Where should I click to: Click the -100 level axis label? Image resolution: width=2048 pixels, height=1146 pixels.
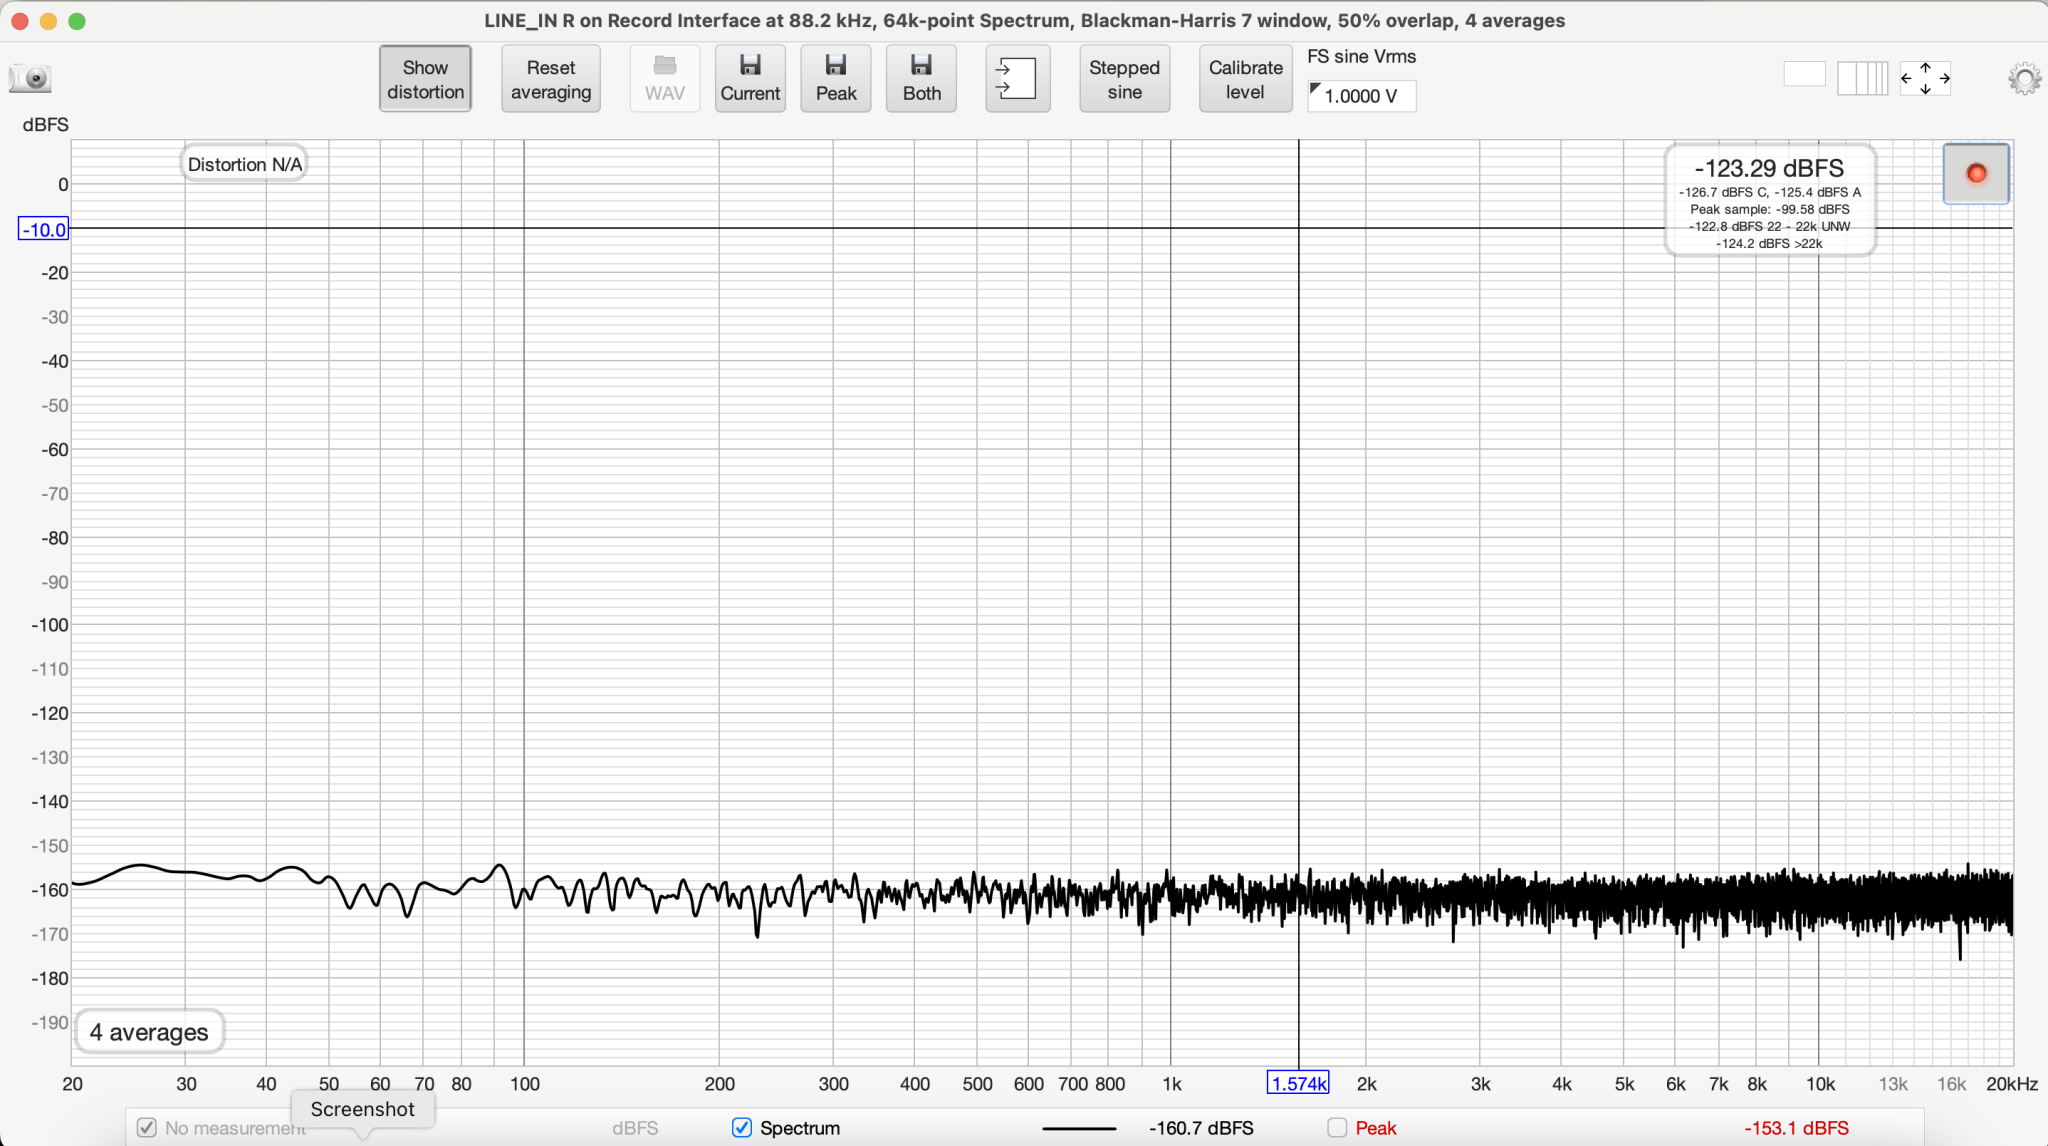50,625
